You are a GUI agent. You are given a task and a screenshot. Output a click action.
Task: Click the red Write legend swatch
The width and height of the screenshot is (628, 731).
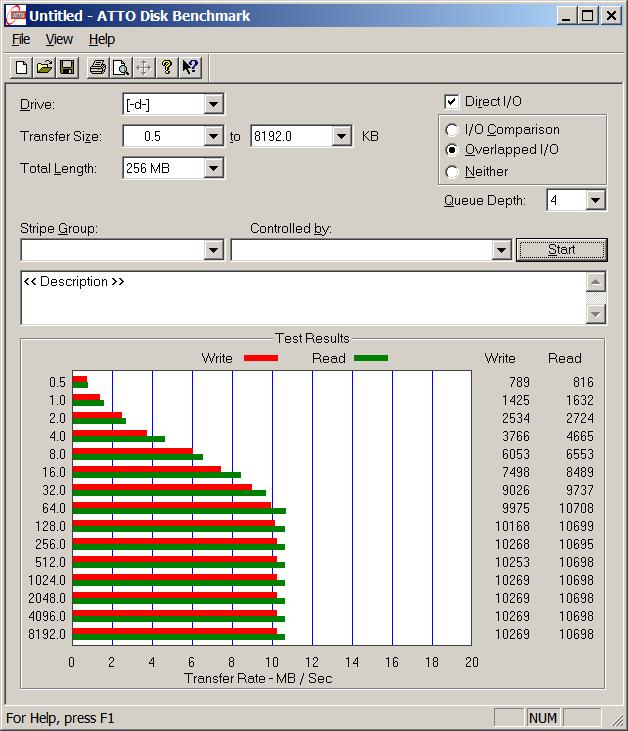tap(260, 358)
